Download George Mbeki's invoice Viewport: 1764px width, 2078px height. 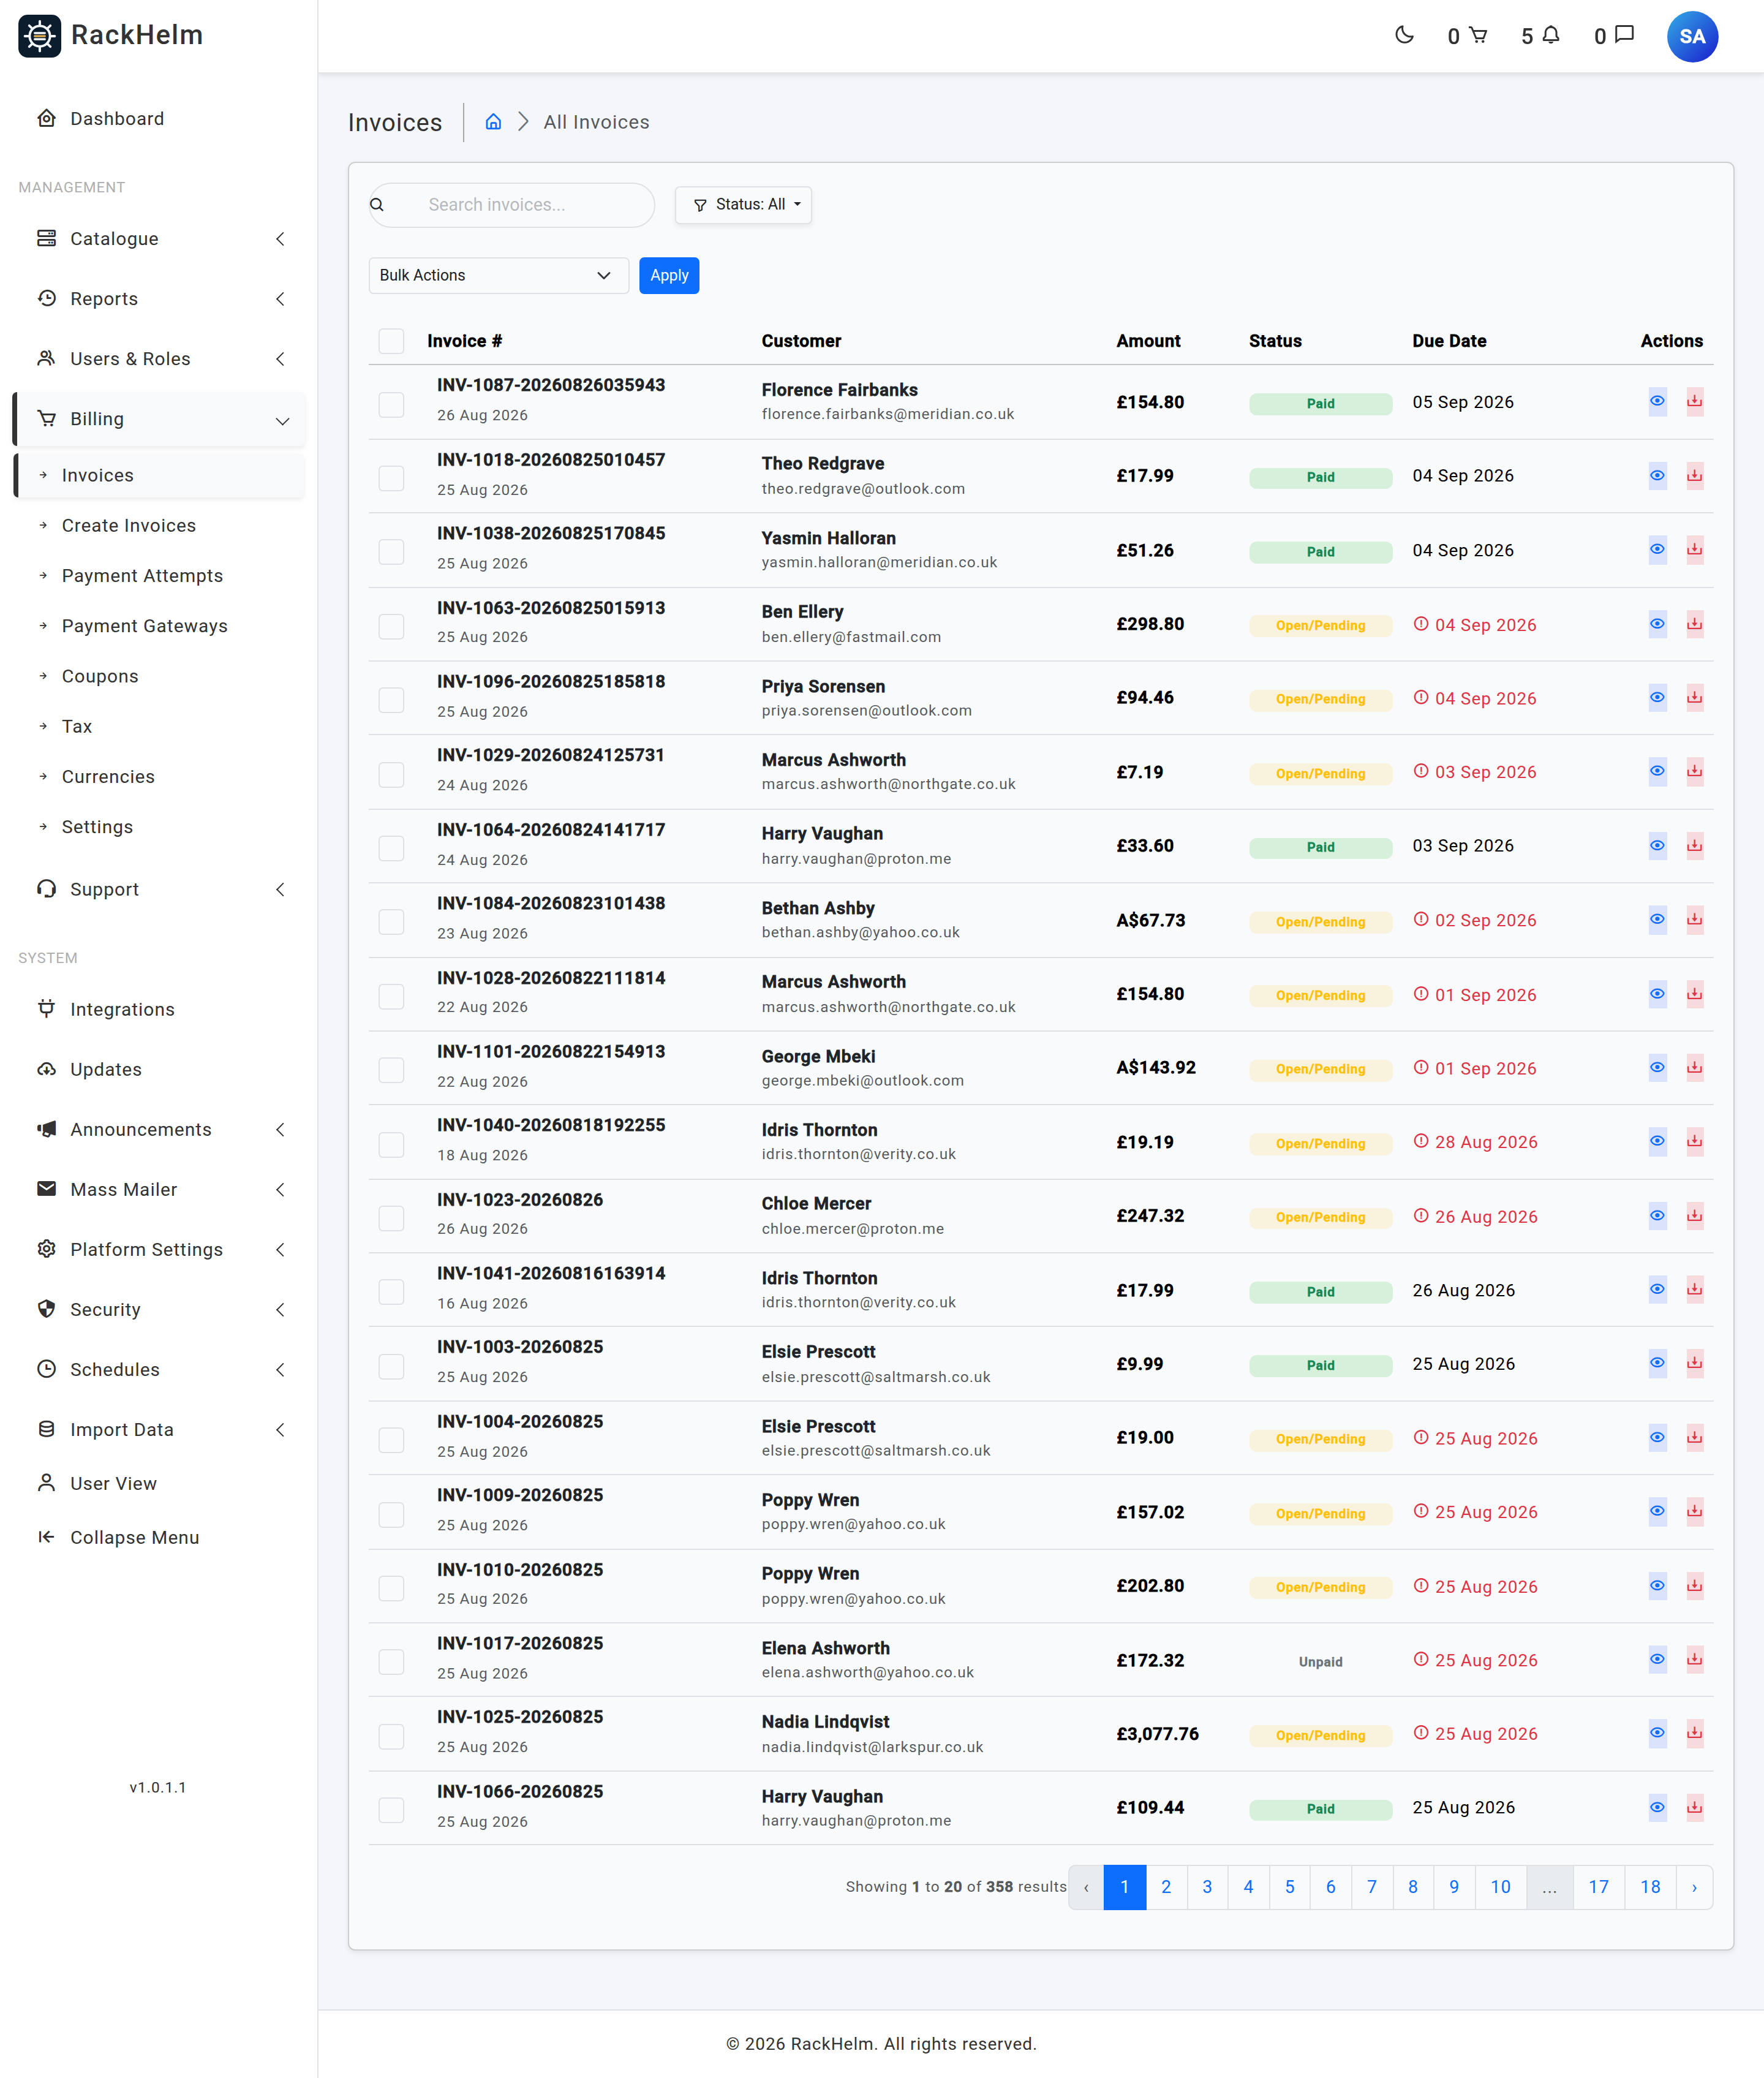pos(1694,1068)
